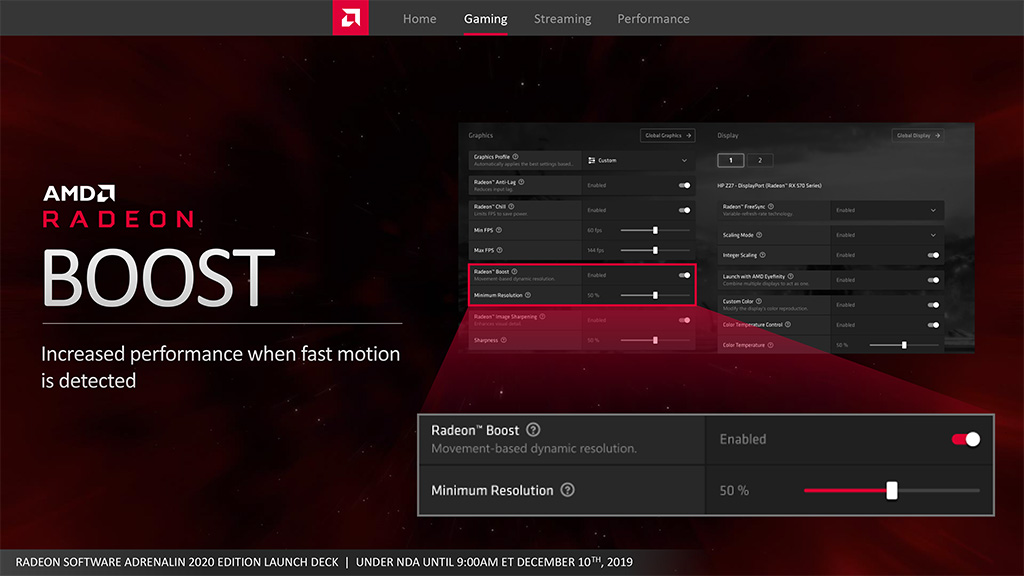This screenshot has width=1024, height=576.
Task: Toggle the Custom Color switch
Action: [933, 305]
